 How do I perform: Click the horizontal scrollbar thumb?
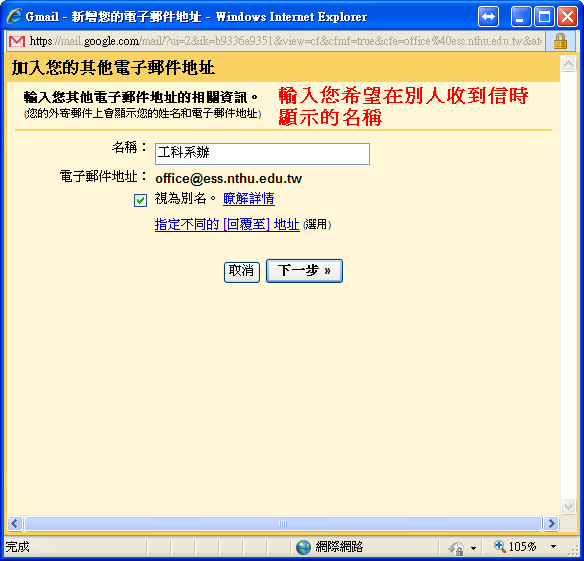click(x=283, y=523)
